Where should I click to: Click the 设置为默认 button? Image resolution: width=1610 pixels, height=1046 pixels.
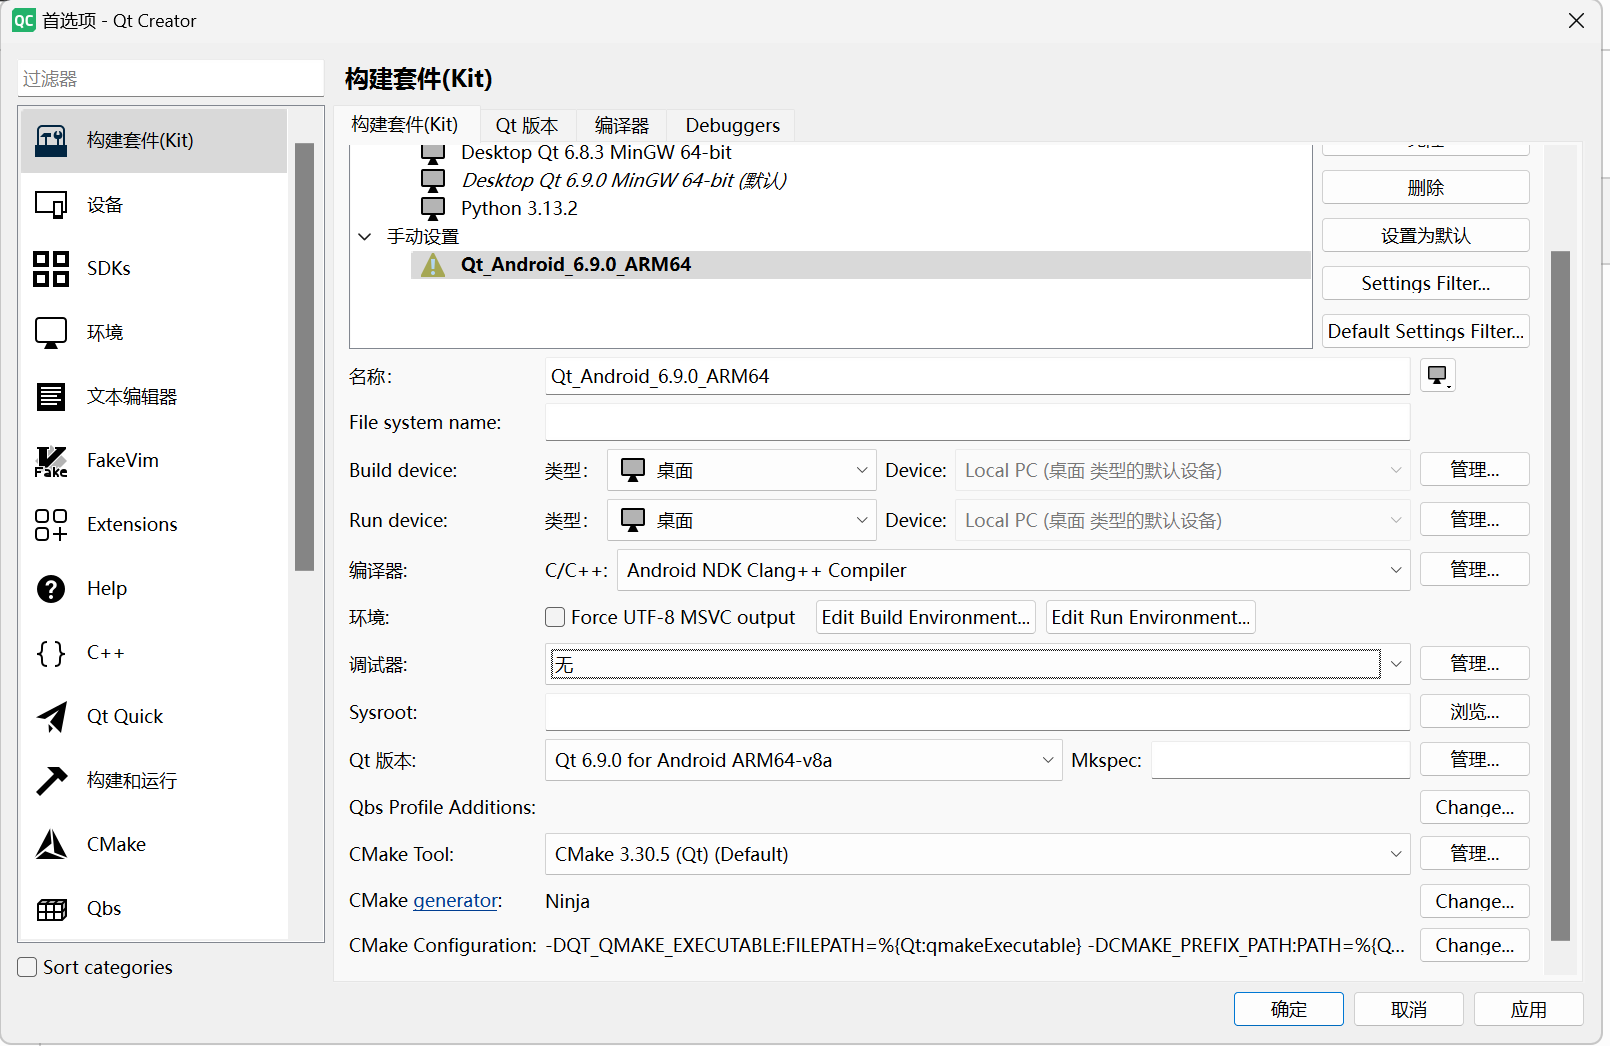click(1426, 236)
